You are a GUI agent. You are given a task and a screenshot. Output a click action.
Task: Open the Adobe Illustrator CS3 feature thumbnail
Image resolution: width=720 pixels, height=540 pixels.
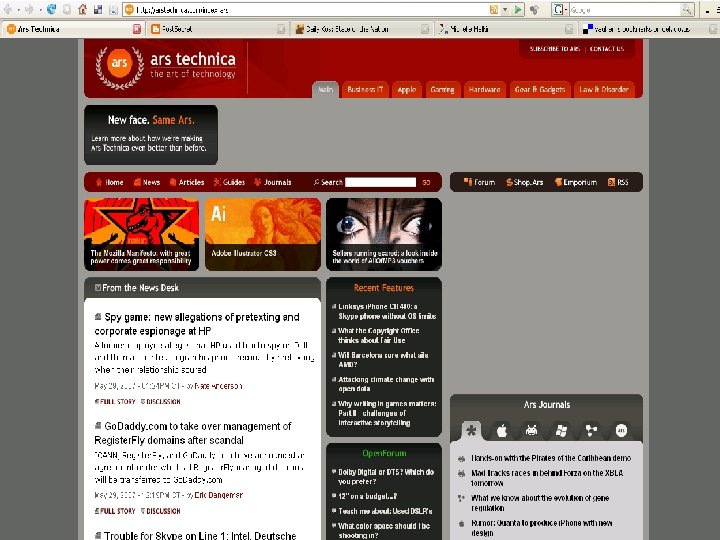[263, 234]
